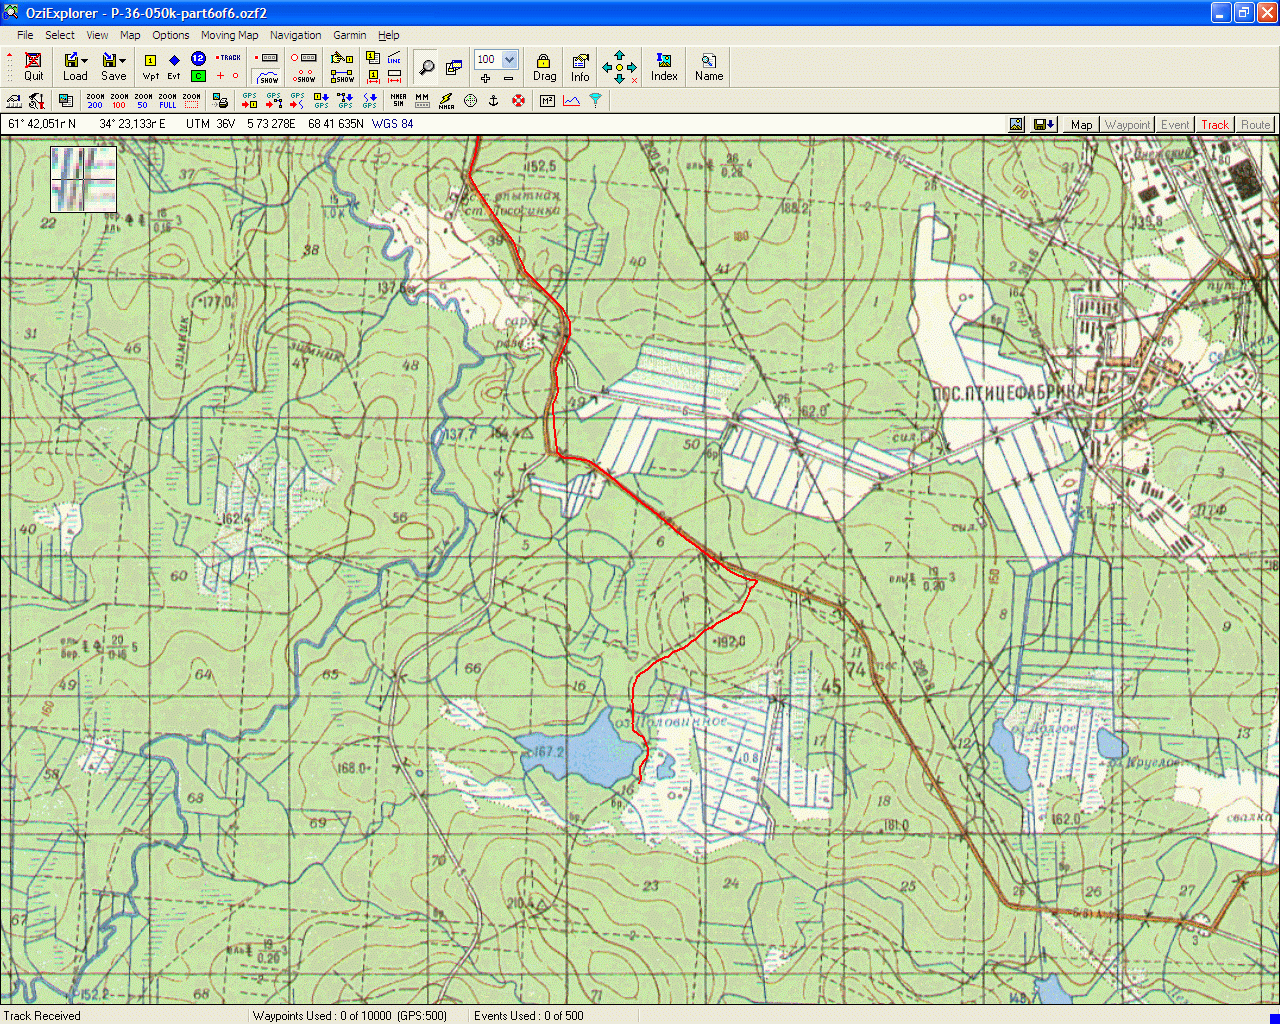1280x1024 pixels.
Task: Click the Quit icon in the toolbar
Action: click(x=33, y=66)
